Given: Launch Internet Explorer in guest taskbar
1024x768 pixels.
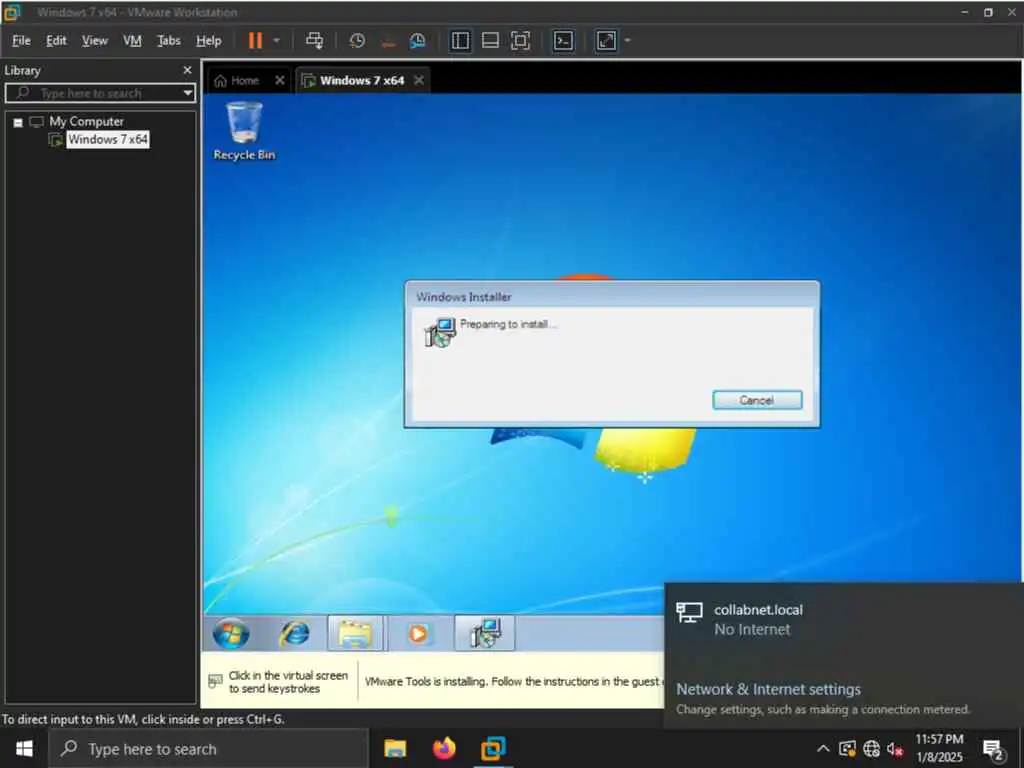Looking at the screenshot, I should [x=295, y=633].
